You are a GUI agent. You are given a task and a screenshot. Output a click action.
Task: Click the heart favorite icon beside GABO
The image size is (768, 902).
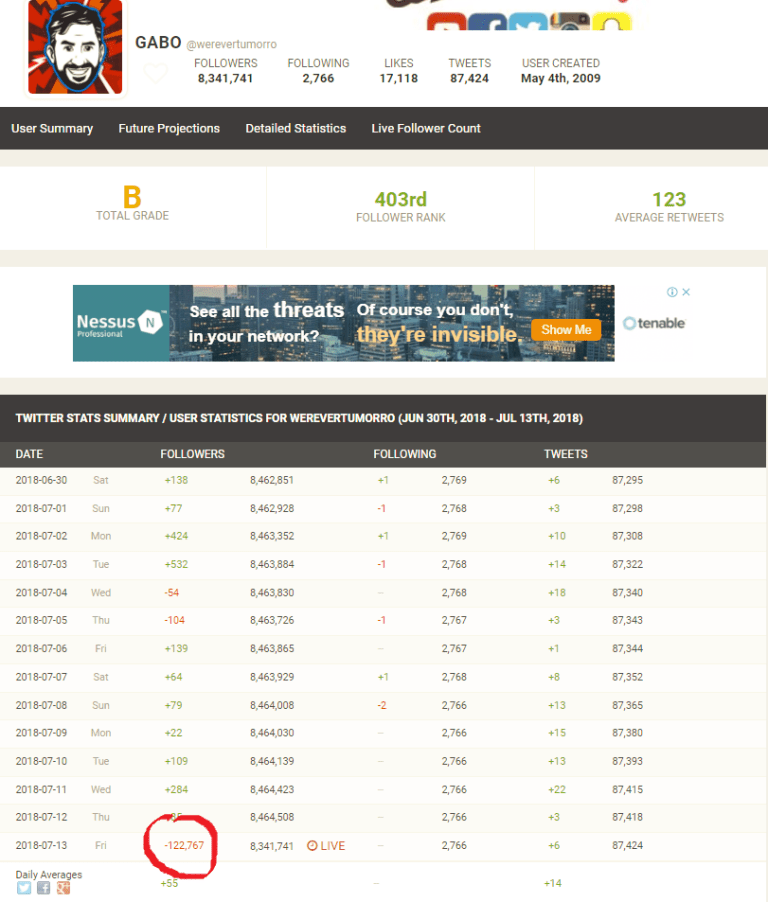pos(155,74)
